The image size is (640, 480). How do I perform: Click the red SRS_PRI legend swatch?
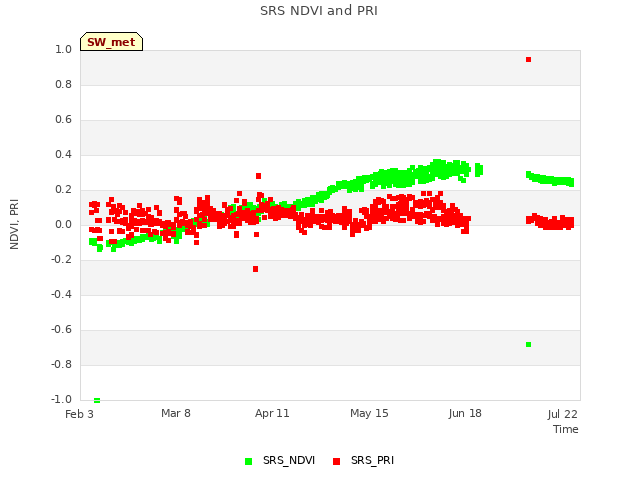(336, 461)
